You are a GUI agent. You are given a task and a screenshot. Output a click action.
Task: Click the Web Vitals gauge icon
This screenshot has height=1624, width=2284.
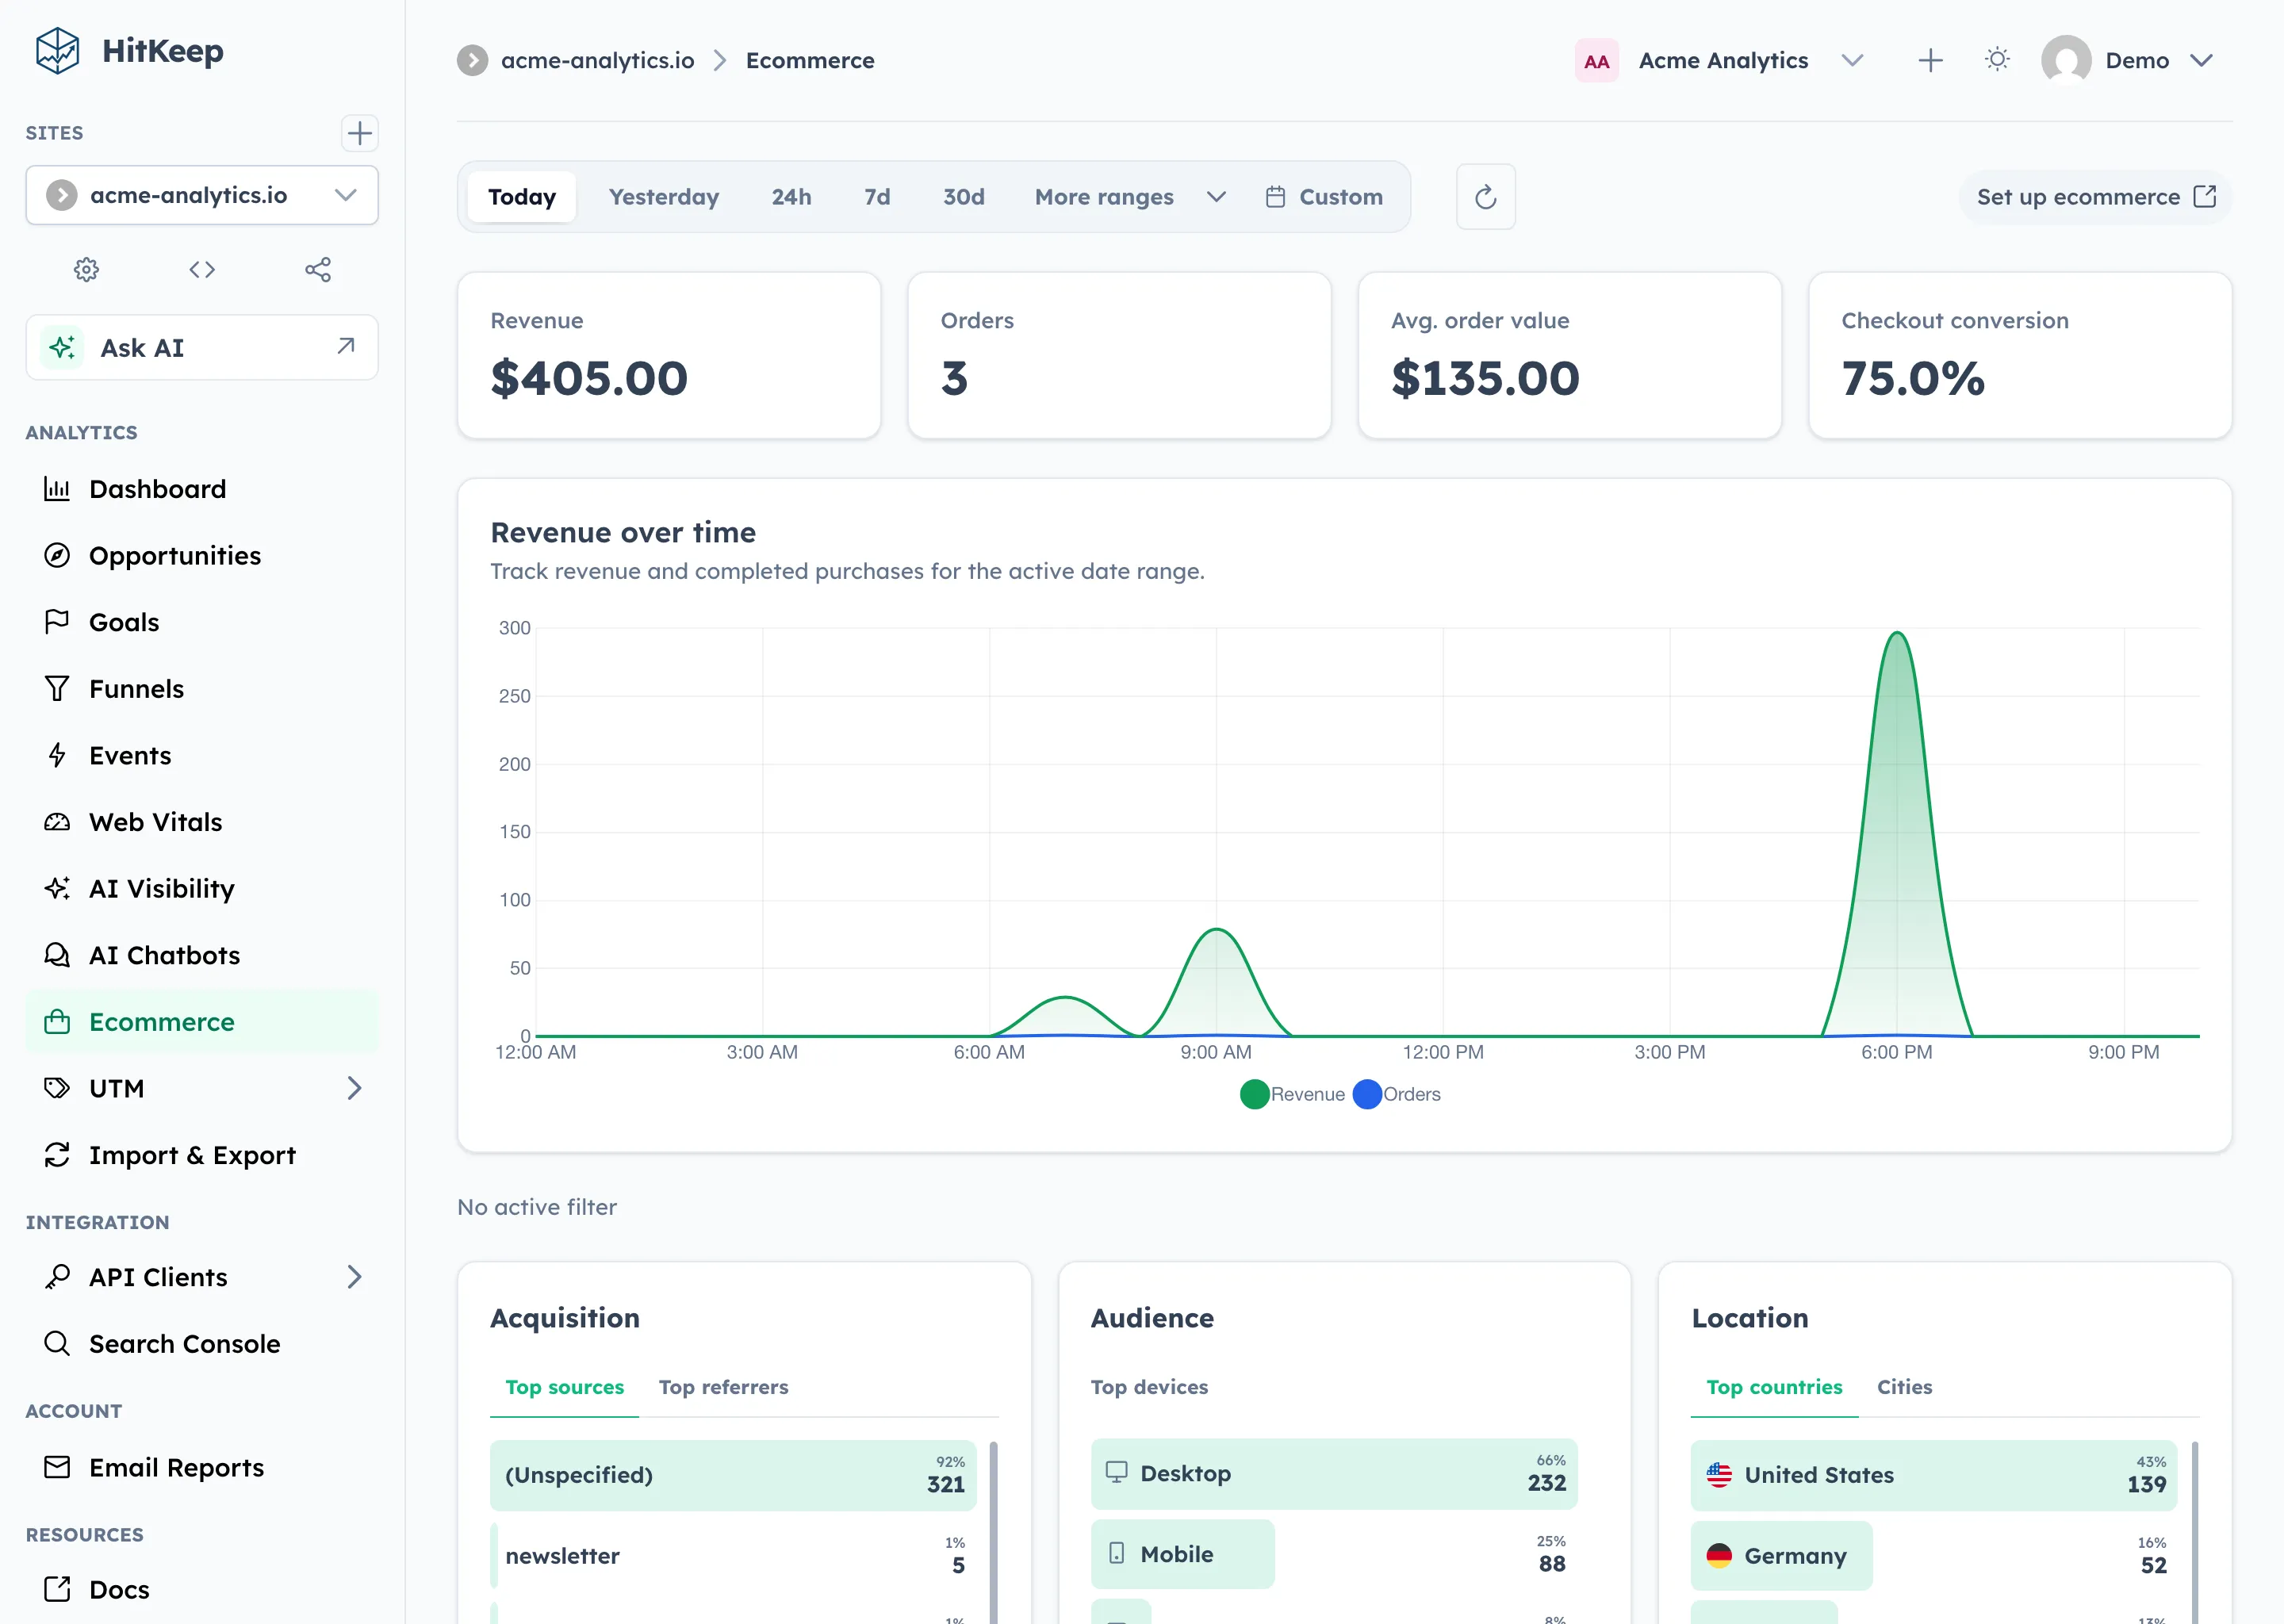click(x=57, y=822)
